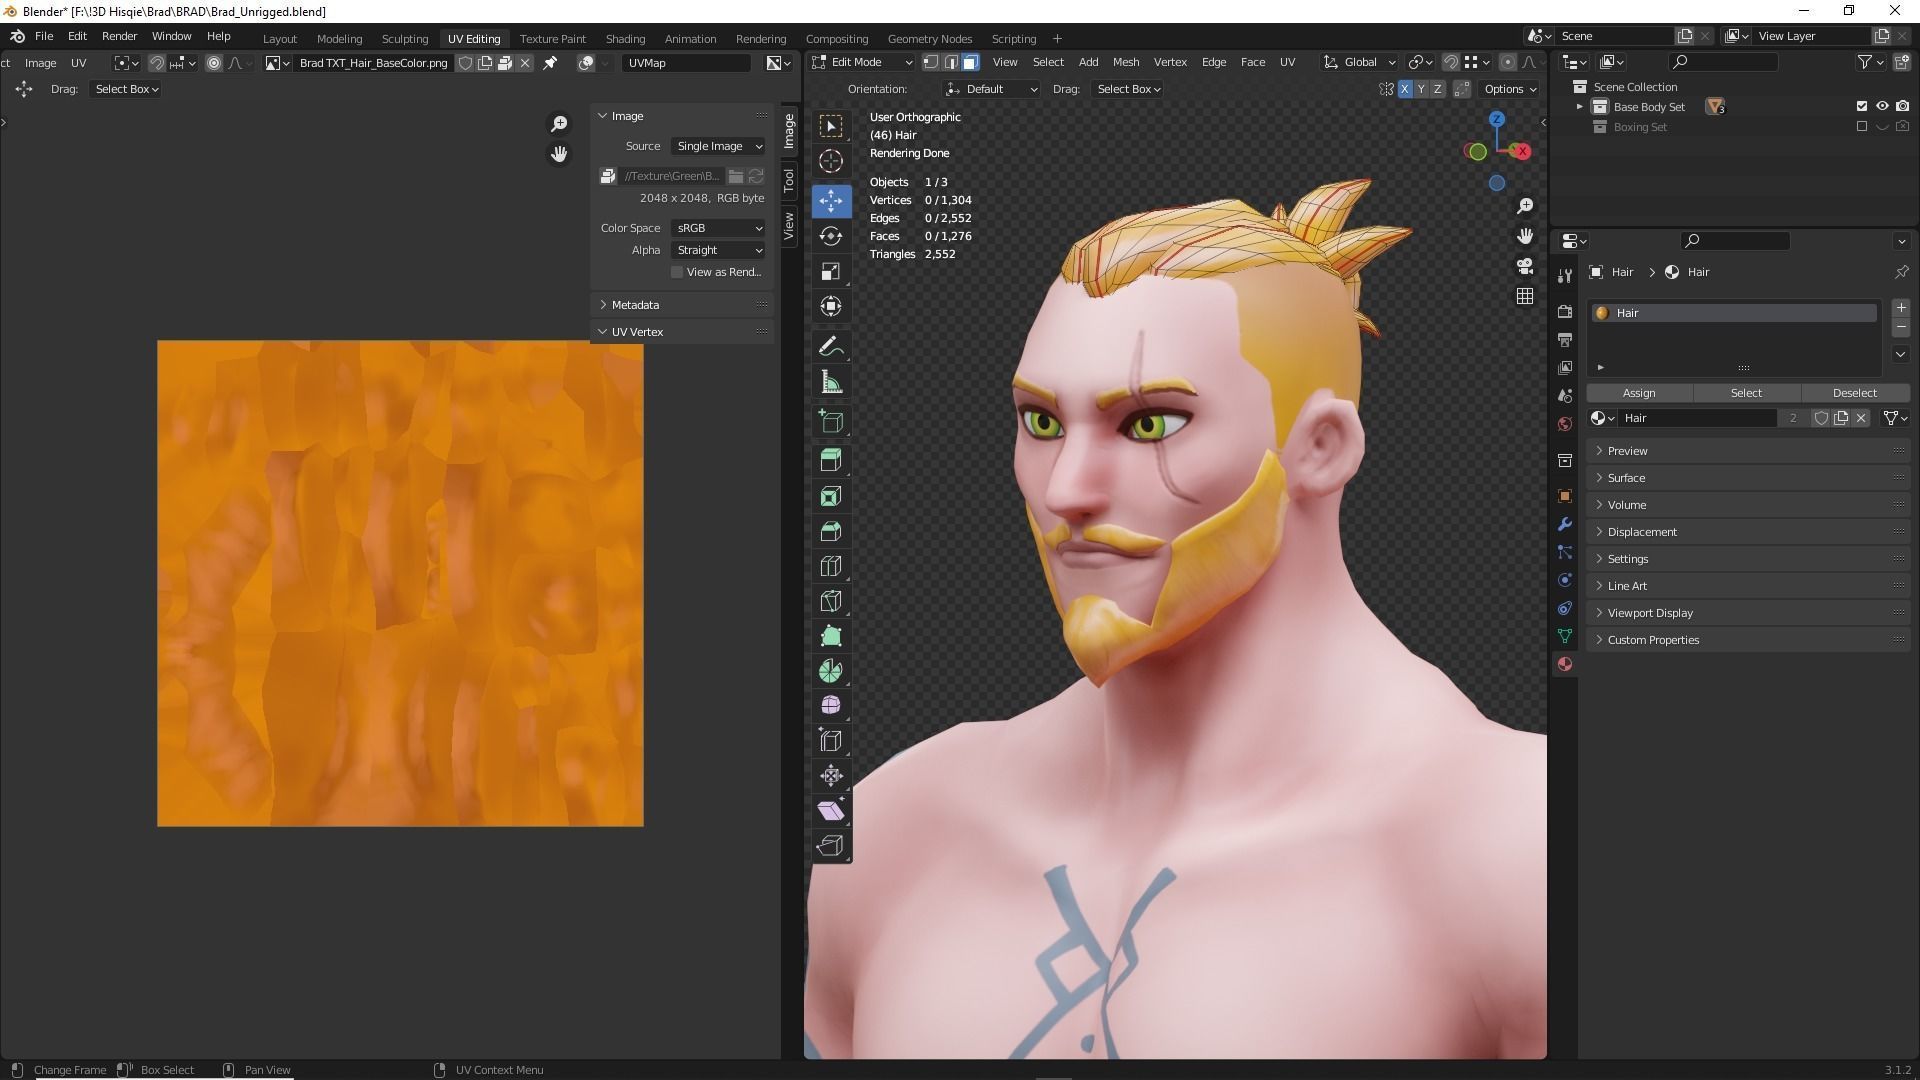Click the Deselect button

point(1854,393)
